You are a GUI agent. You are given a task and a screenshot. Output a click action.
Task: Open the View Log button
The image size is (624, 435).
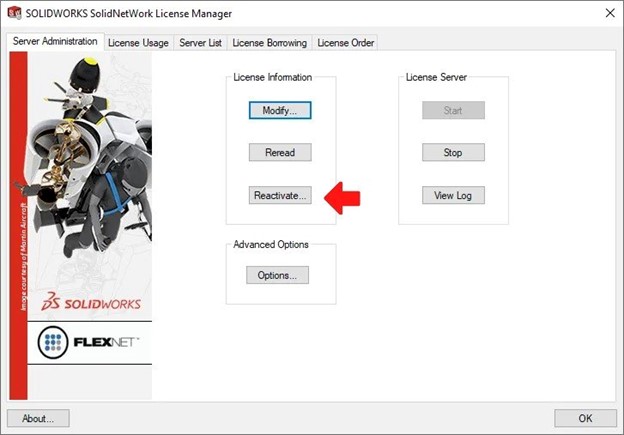click(452, 195)
